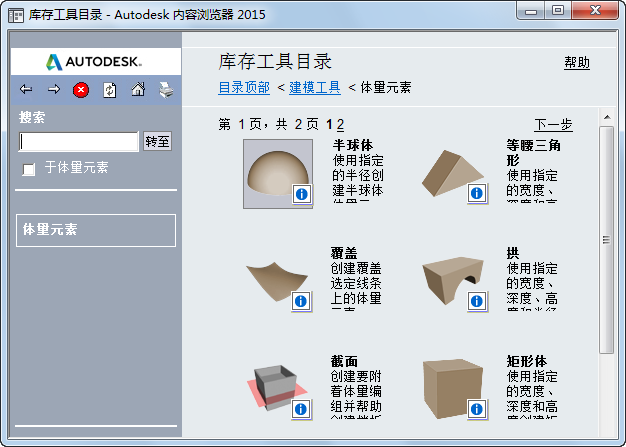Screen dimensions: 626x447
Task: Select the 等腰三角形 prism thumbnail
Action: pos(453,173)
